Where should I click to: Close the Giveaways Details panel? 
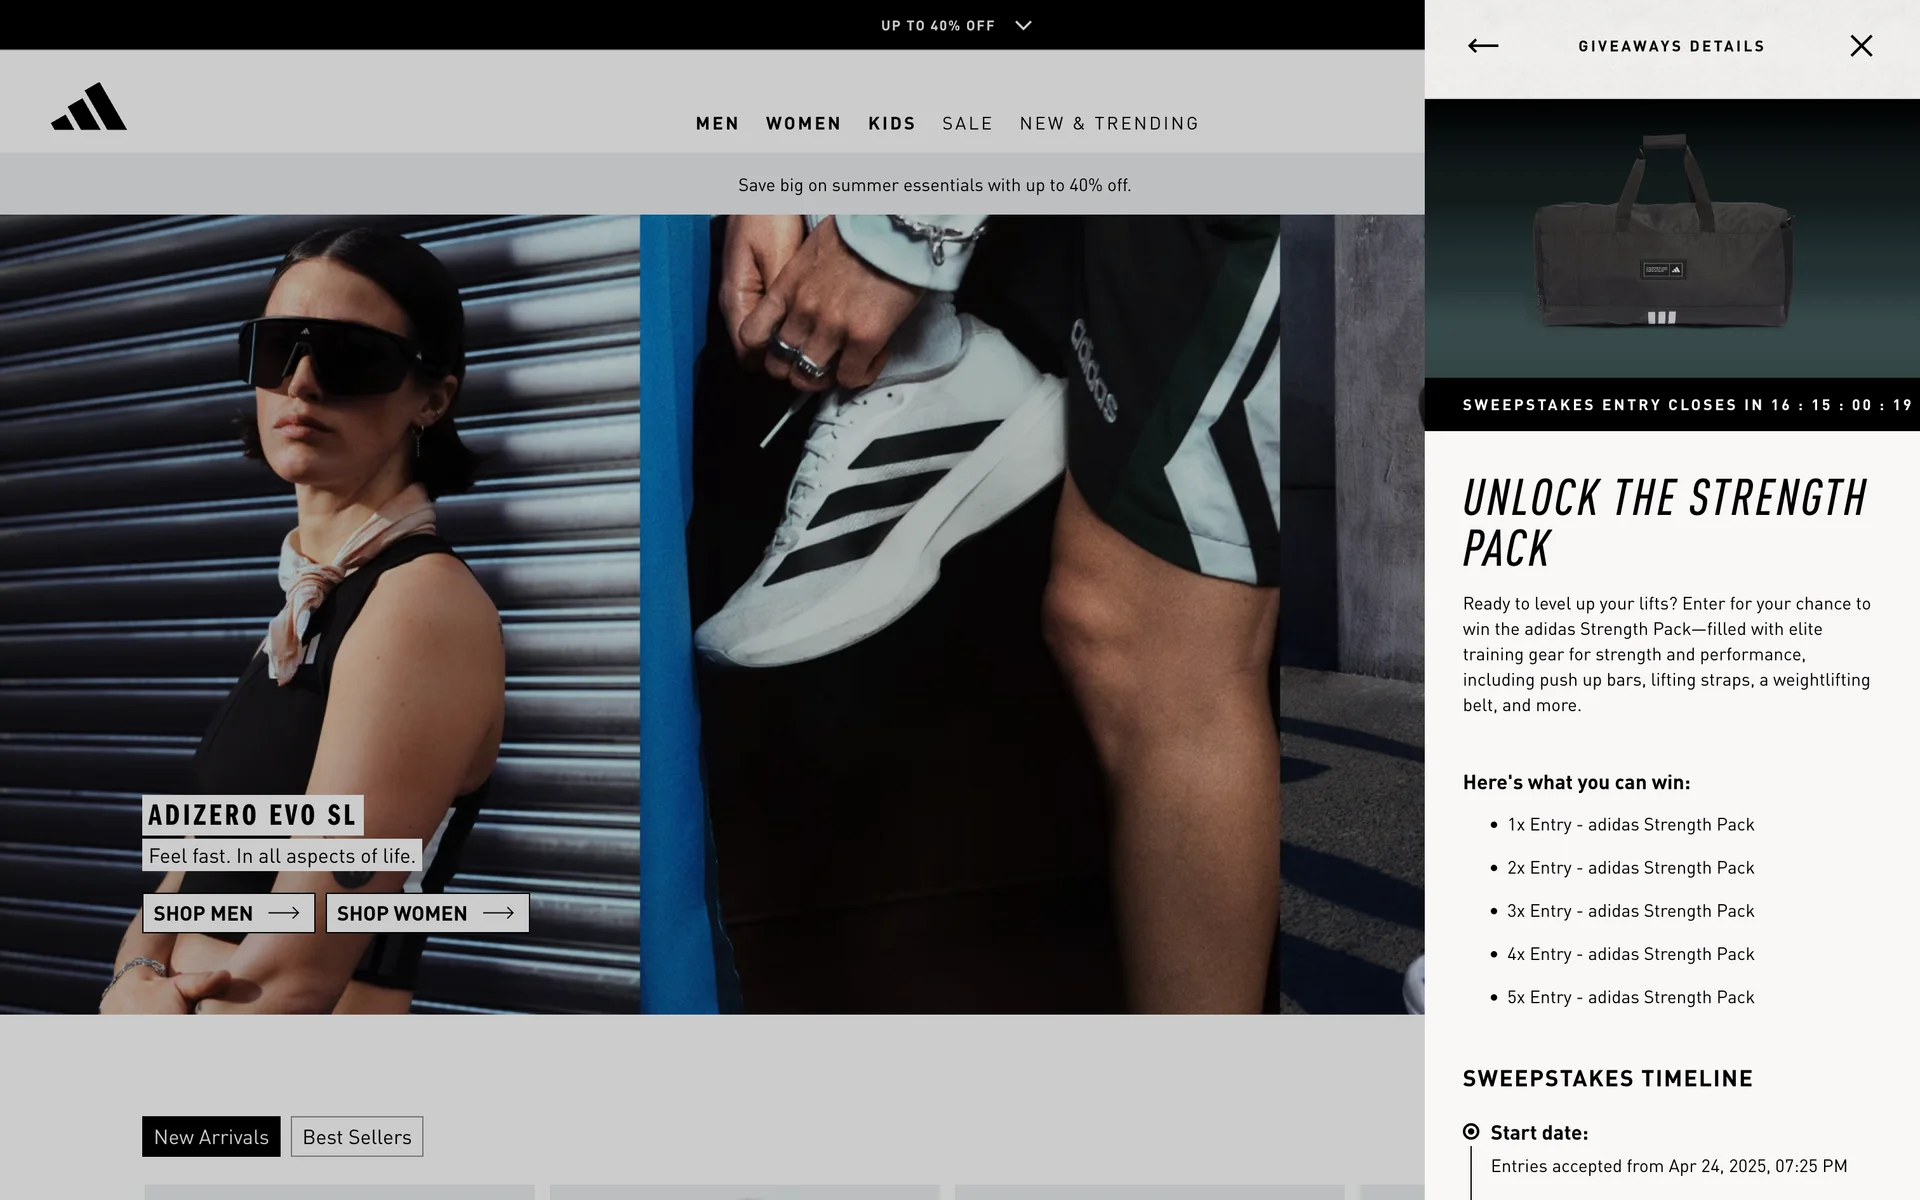pyautogui.click(x=1860, y=46)
